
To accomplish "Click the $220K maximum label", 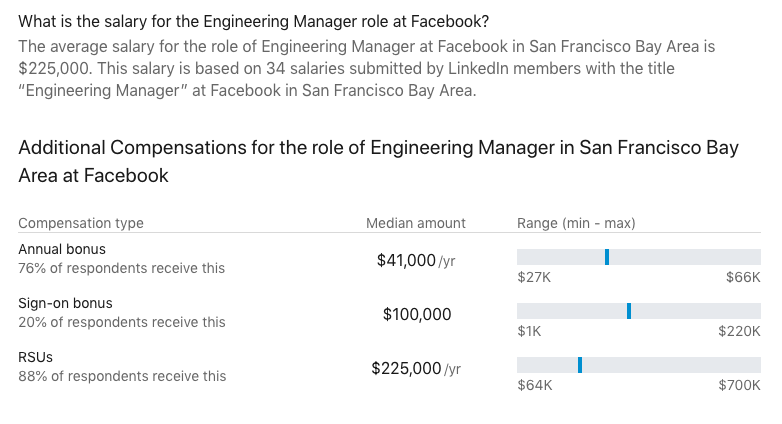I will (x=739, y=331).
